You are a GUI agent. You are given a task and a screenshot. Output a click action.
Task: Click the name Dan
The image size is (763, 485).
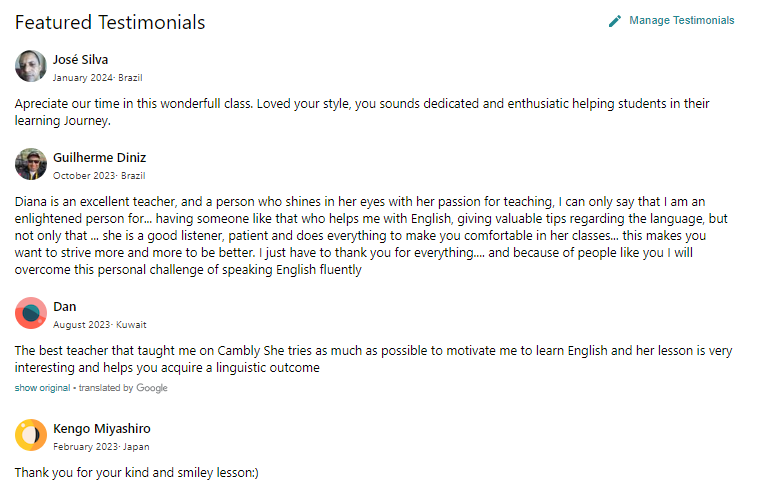(x=64, y=306)
